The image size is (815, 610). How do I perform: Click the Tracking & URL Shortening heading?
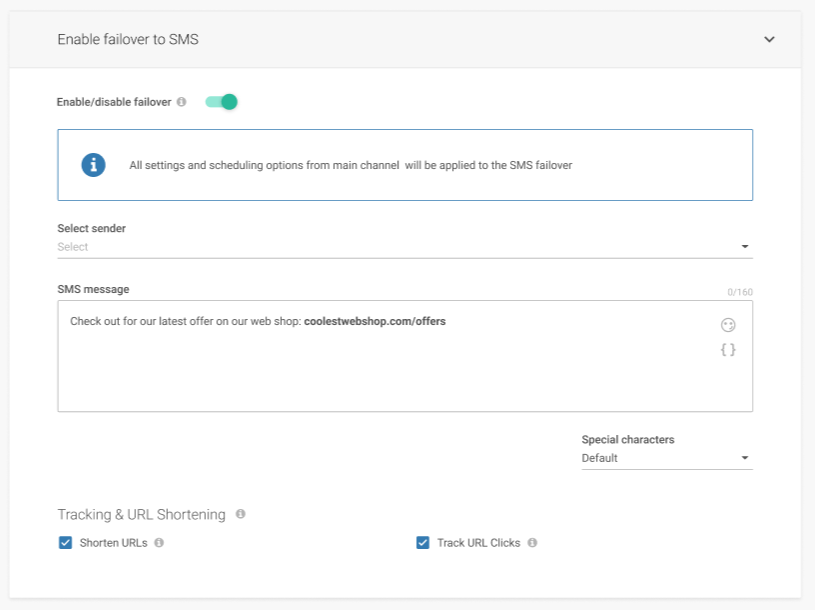[141, 514]
